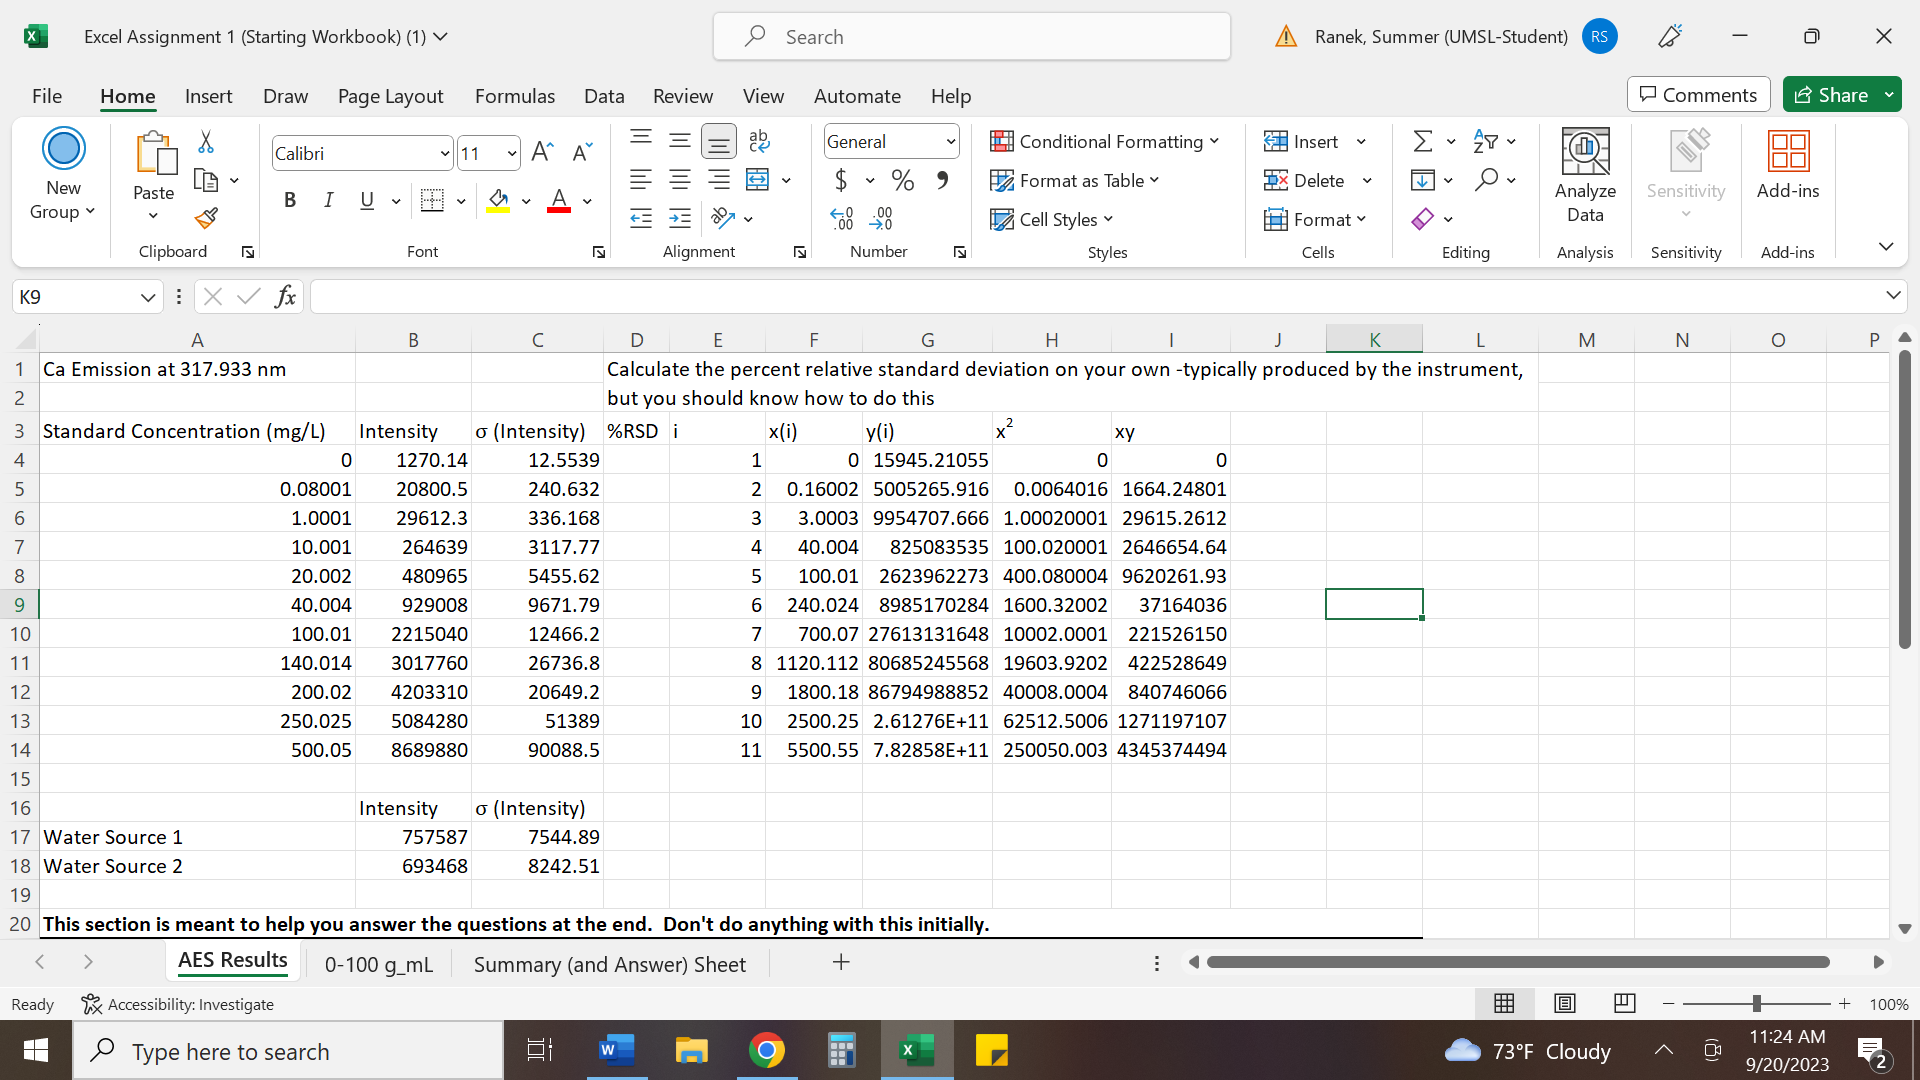Switch to the Formulas ribbon tab

(x=515, y=96)
